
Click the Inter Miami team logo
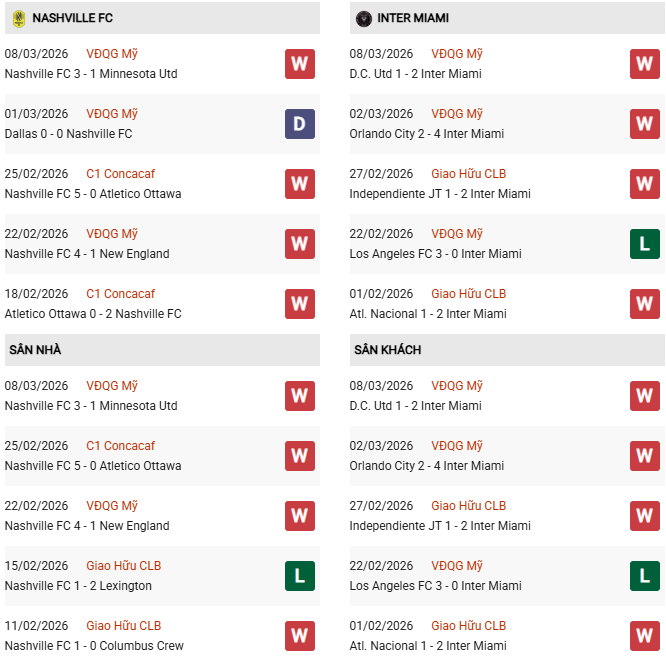363,18
